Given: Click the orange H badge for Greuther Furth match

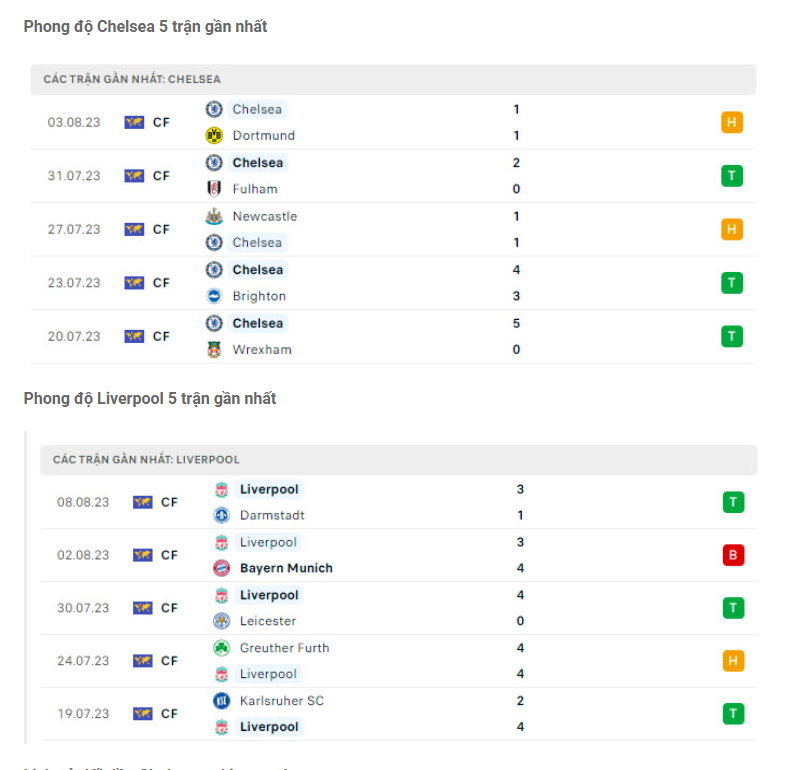Looking at the screenshot, I should 733,661.
